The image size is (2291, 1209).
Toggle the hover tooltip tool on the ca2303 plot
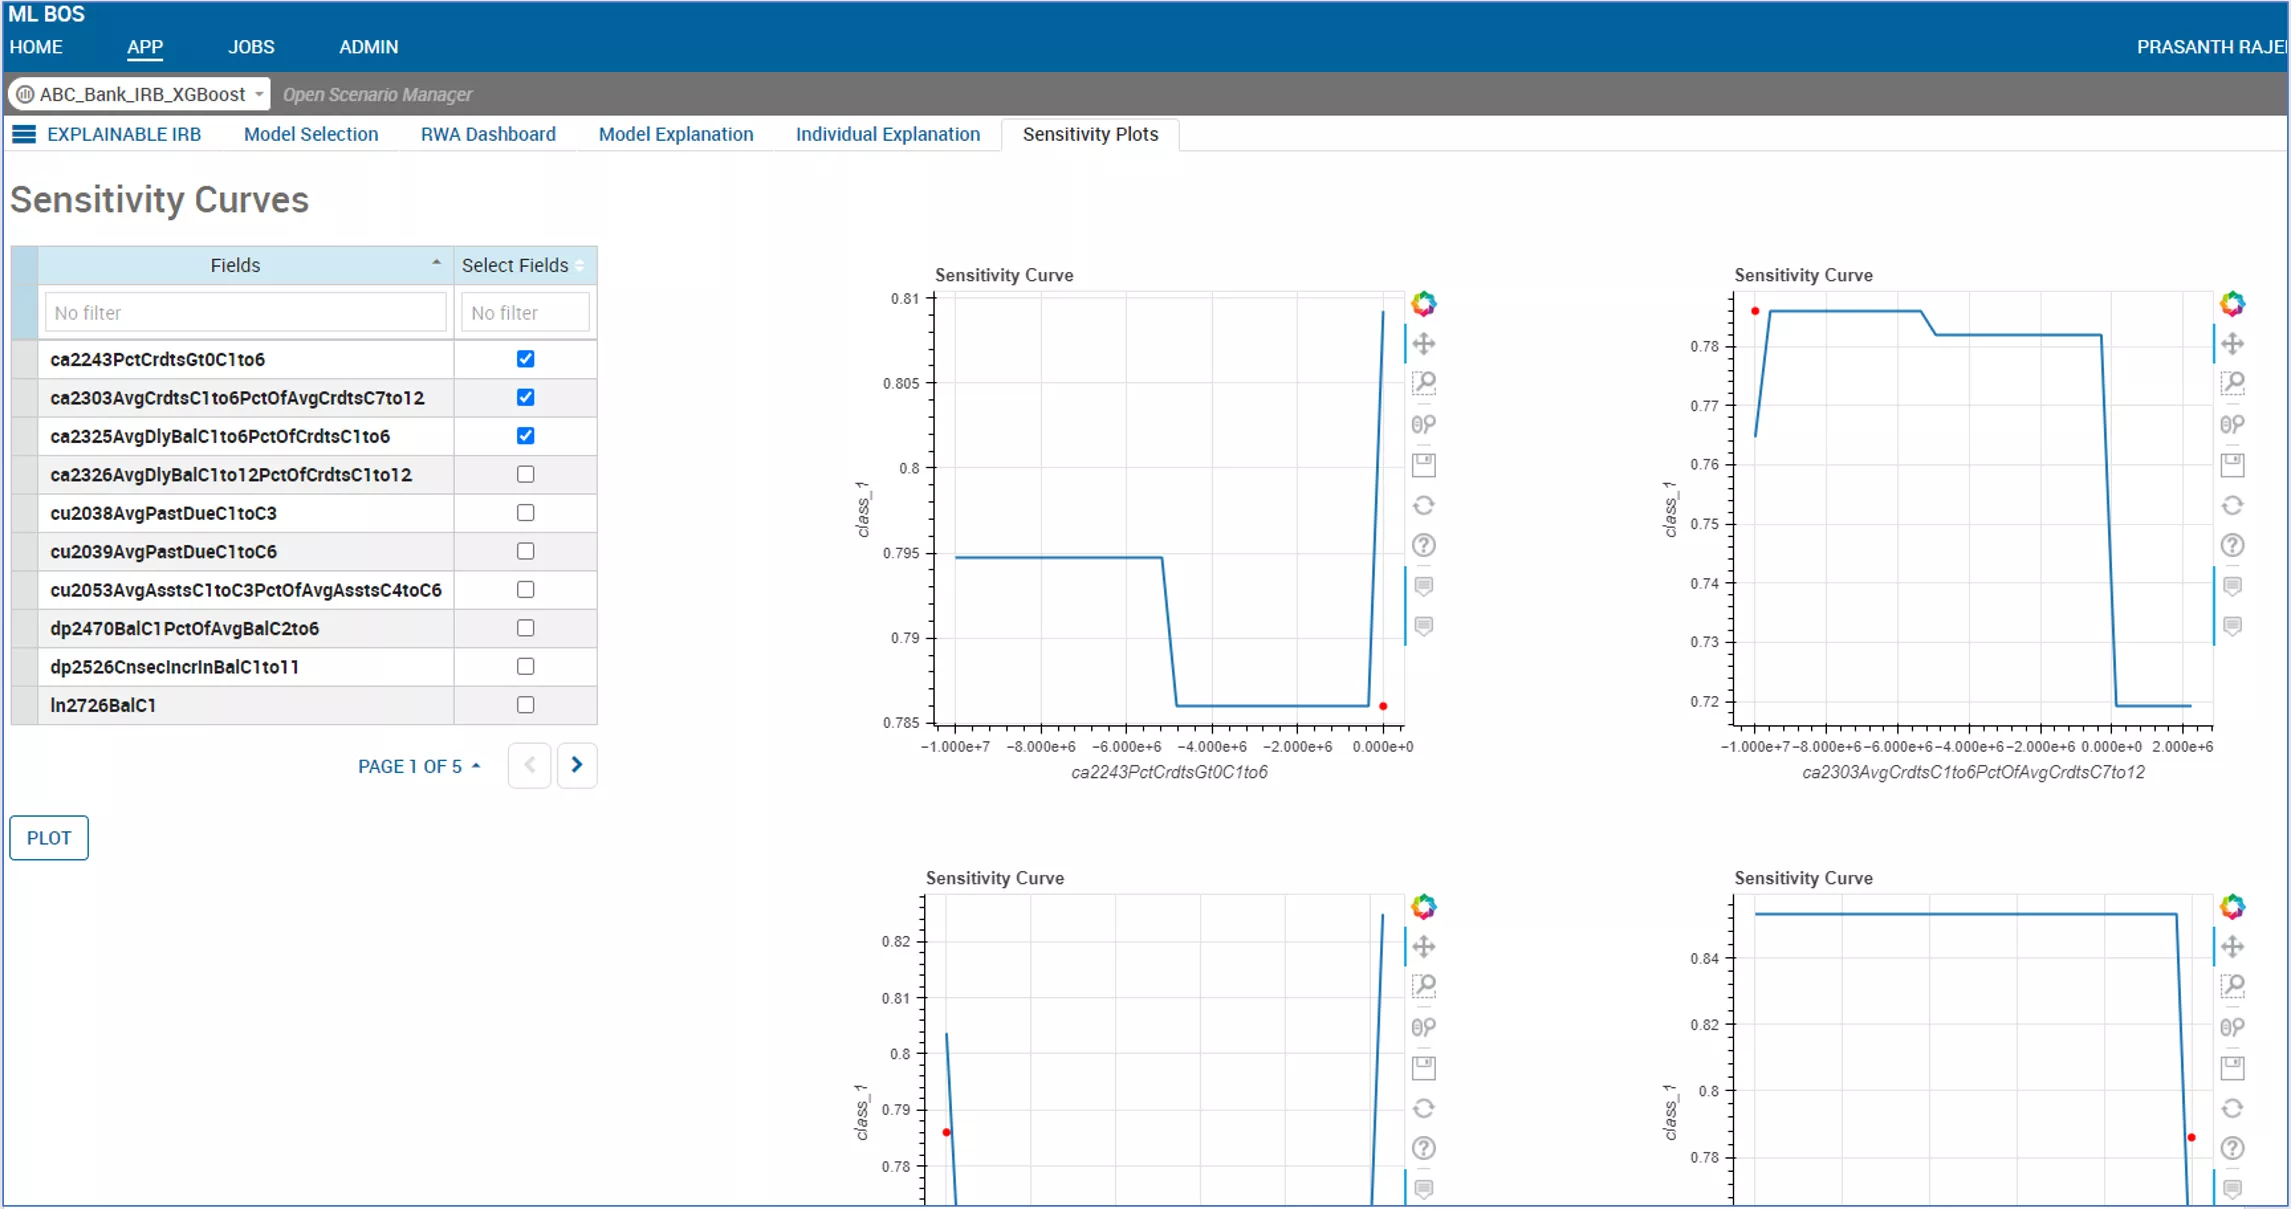point(2234,586)
